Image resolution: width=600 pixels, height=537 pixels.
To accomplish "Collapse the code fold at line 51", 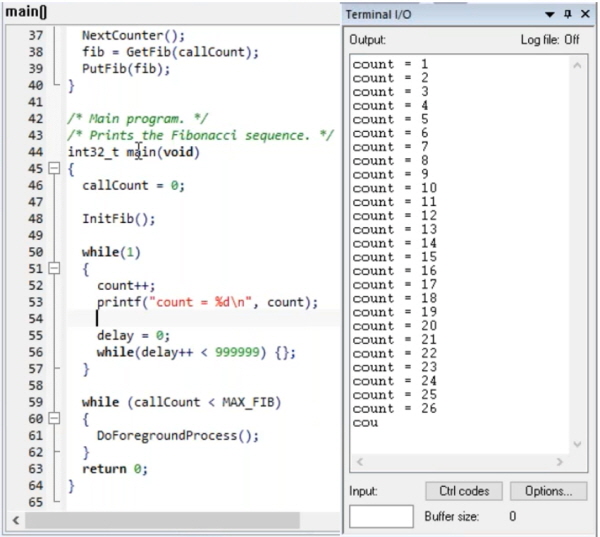I will [x=54, y=269].
